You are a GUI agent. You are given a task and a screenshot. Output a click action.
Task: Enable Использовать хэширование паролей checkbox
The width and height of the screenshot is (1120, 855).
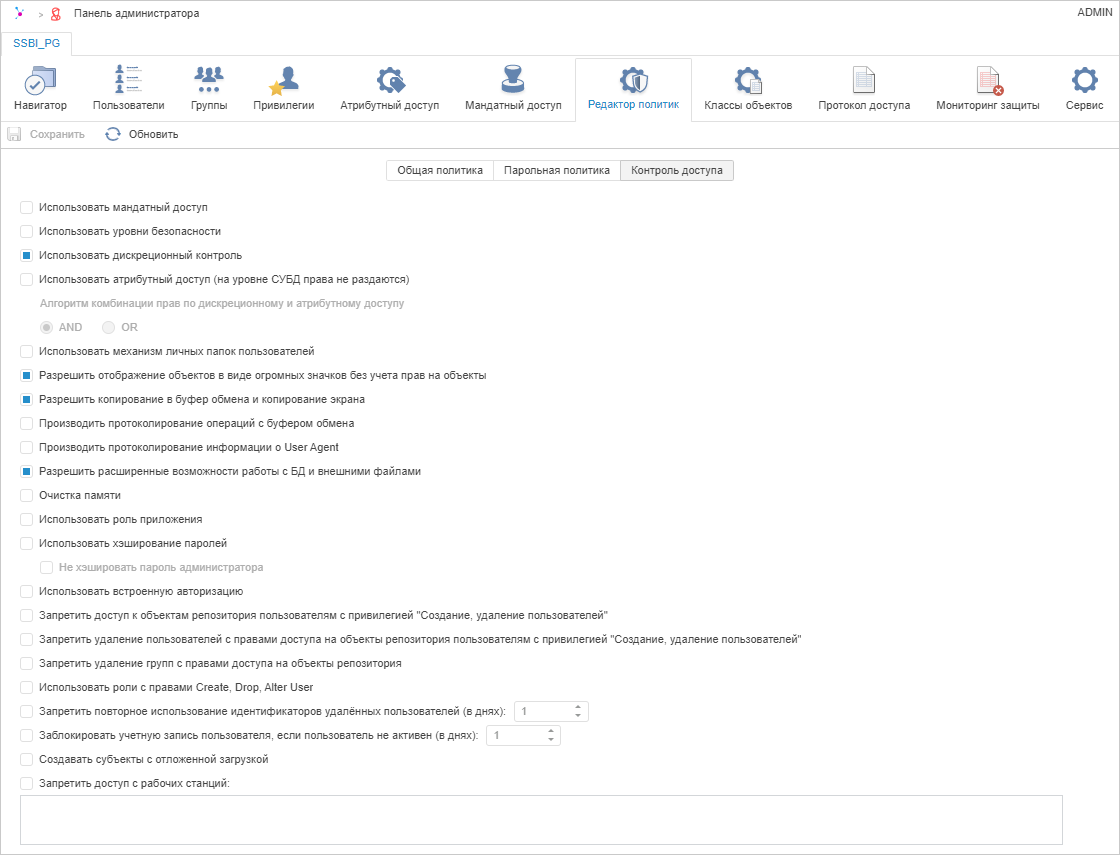coord(26,544)
